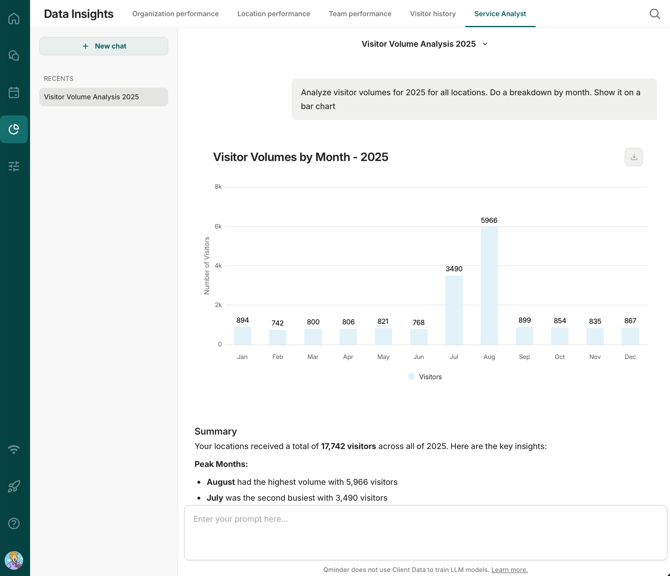Open the Learn more link
This screenshot has height=576, width=670.
pos(509,570)
